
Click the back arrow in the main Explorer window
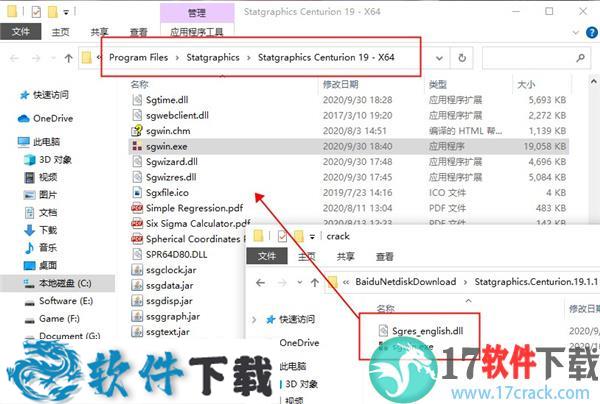pyautogui.click(x=15, y=58)
